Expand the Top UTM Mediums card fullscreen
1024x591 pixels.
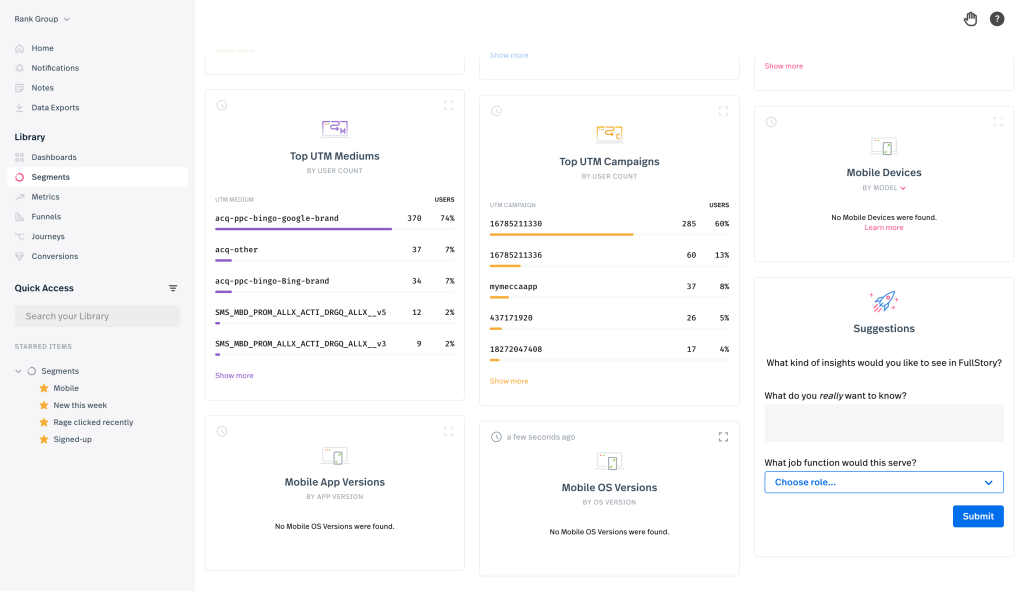448,105
